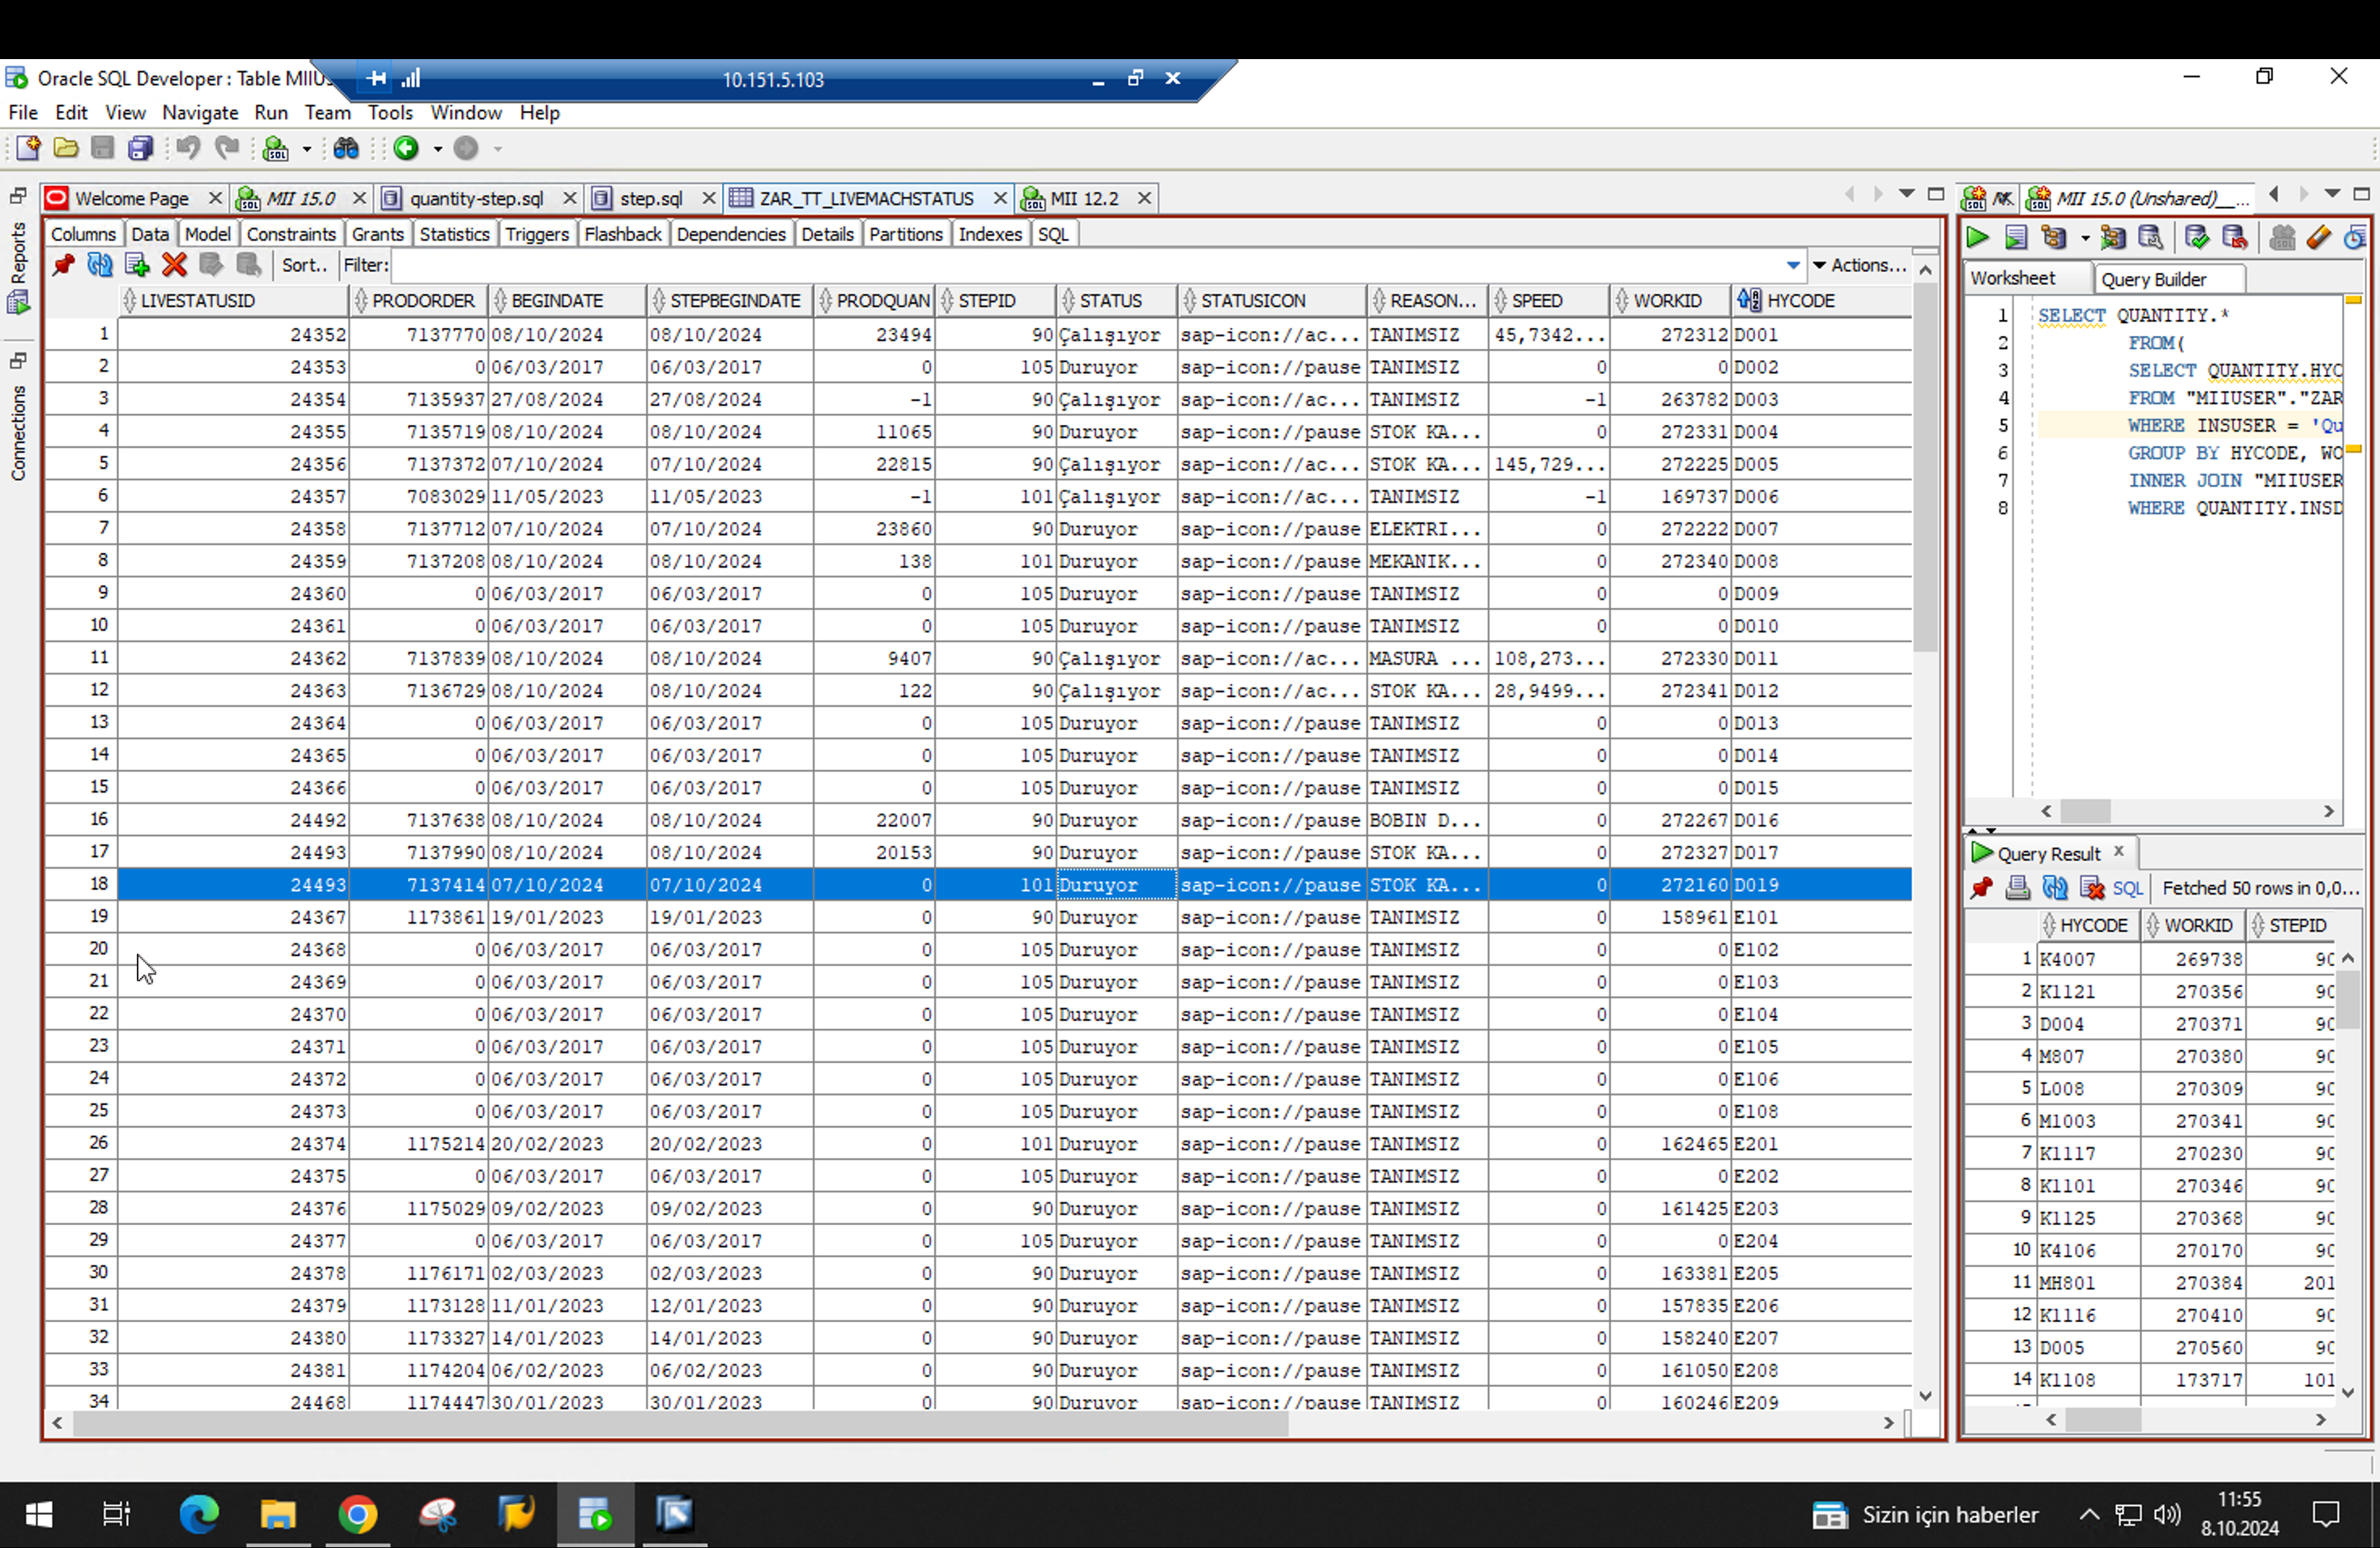Expand the Filter history dropdown arrow

click(x=1792, y=265)
